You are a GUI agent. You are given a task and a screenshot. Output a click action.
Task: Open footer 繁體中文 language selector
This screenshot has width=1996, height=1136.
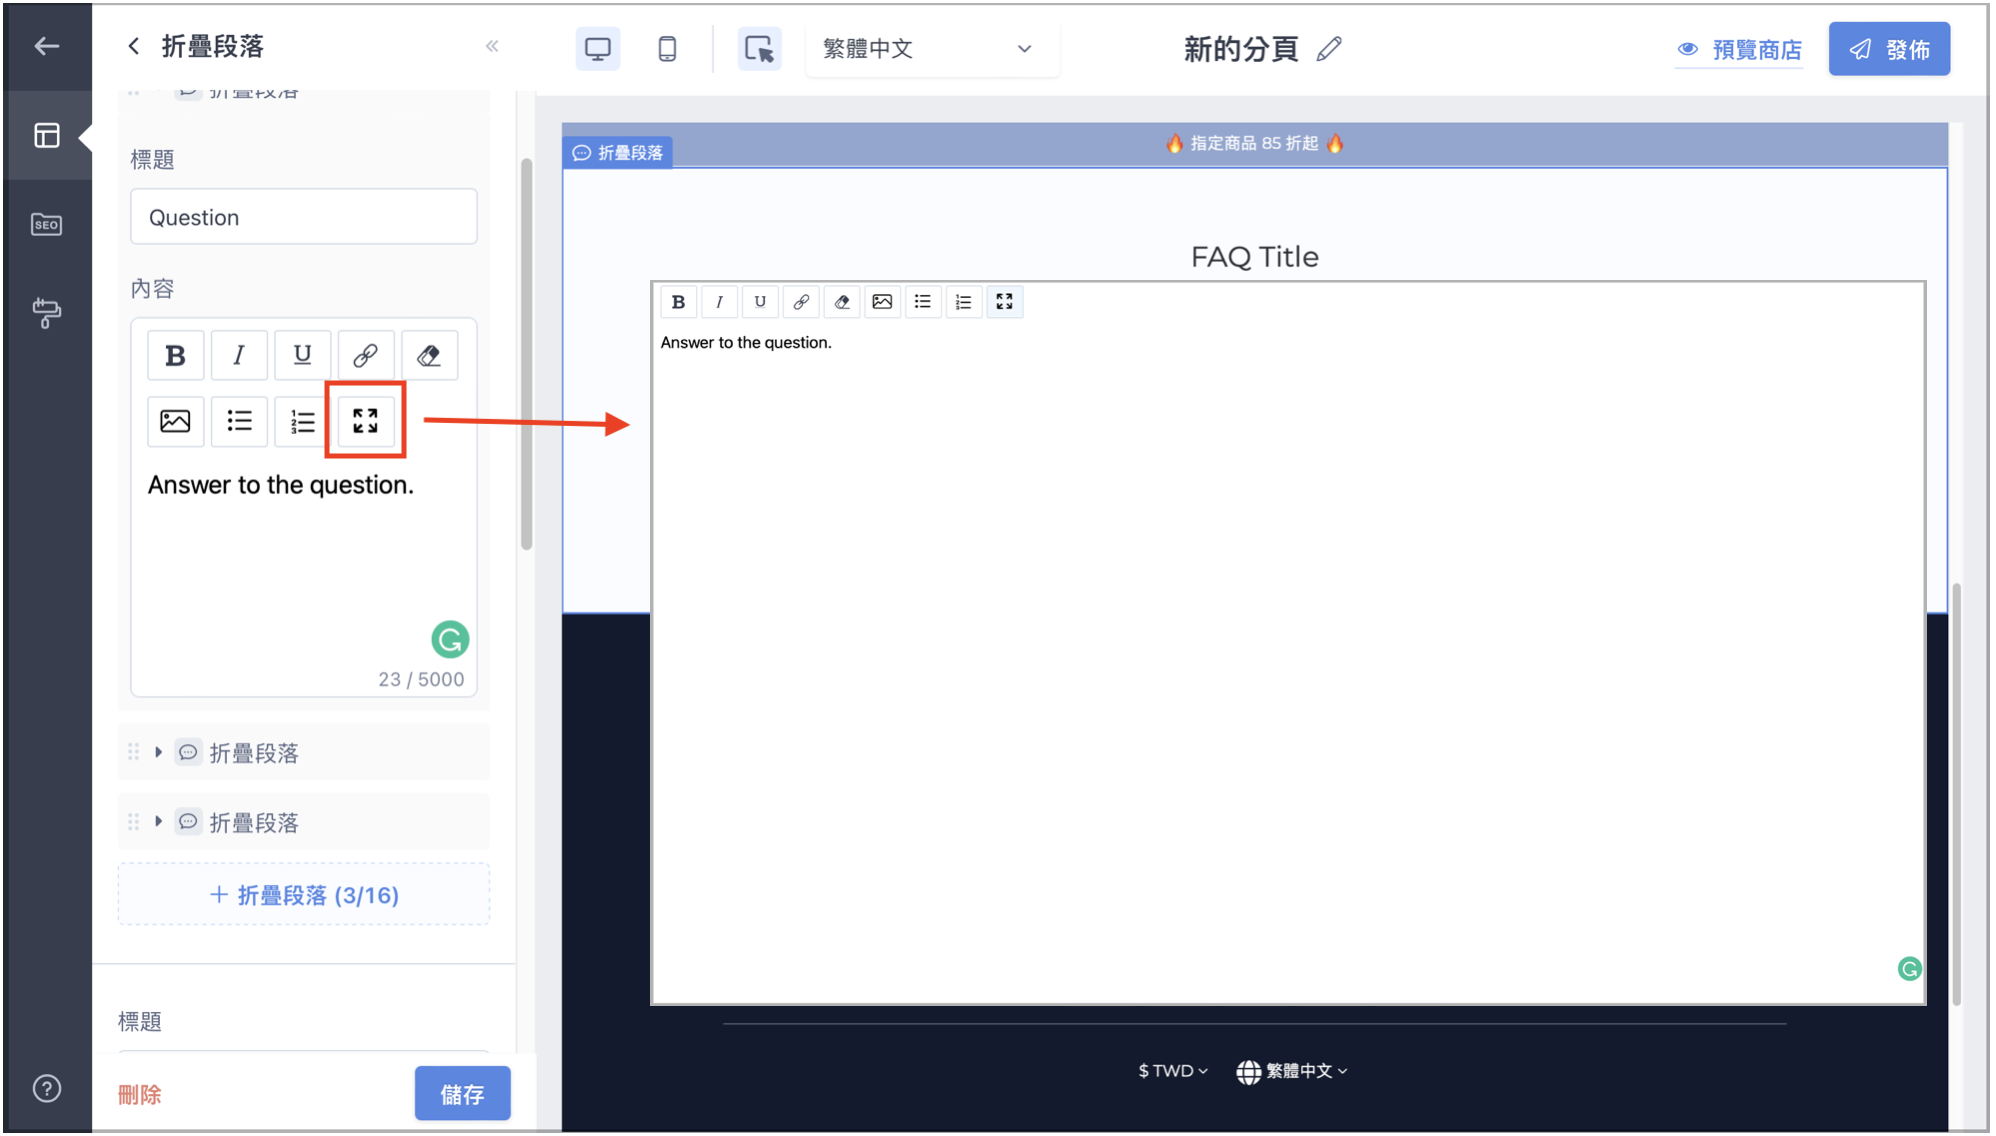(1292, 1071)
